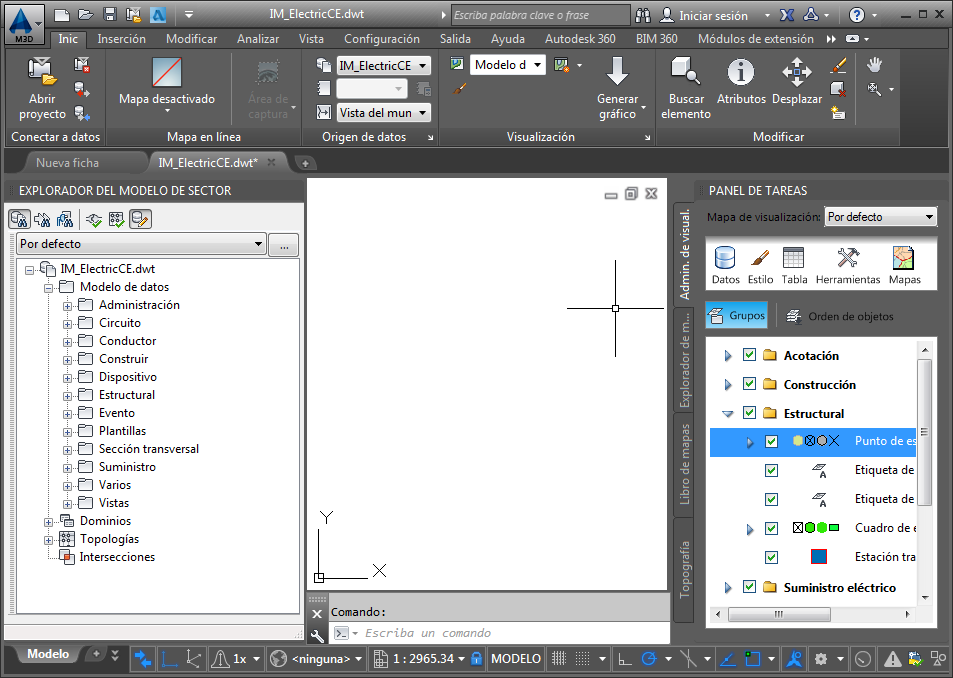Toggle the Cuadro de layer checkbox
953x678 pixels.
pos(771,529)
